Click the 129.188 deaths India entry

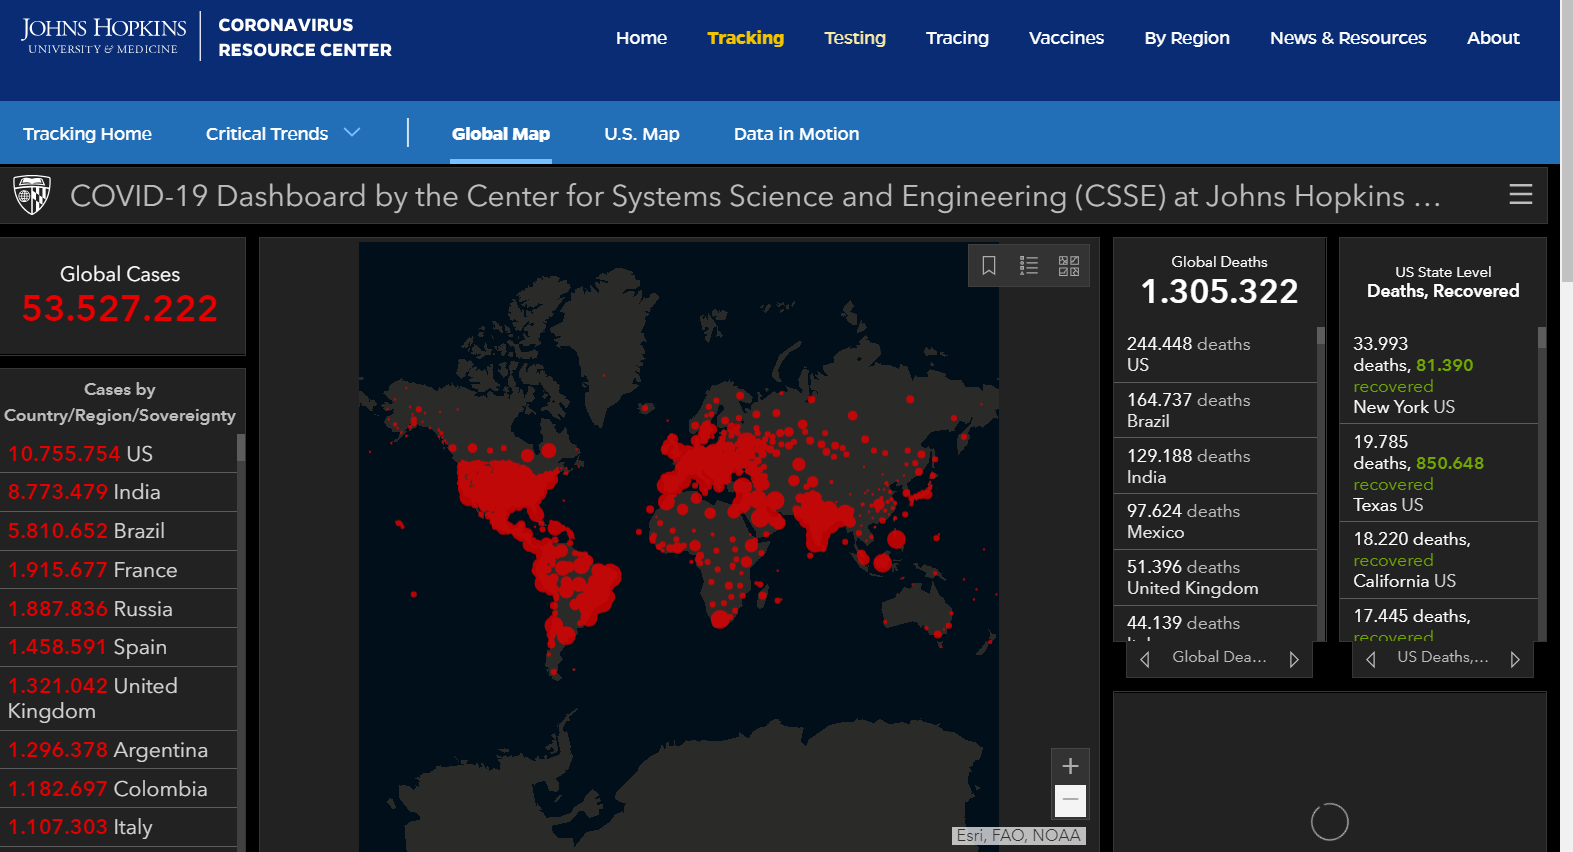pyautogui.click(x=1215, y=466)
